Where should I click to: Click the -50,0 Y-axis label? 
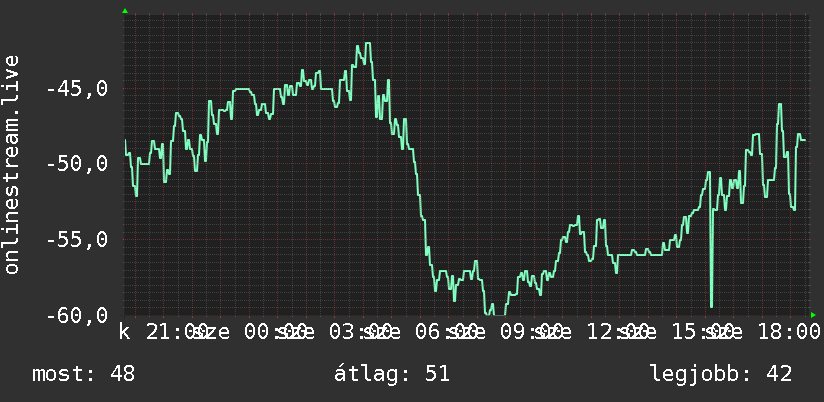(77, 164)
